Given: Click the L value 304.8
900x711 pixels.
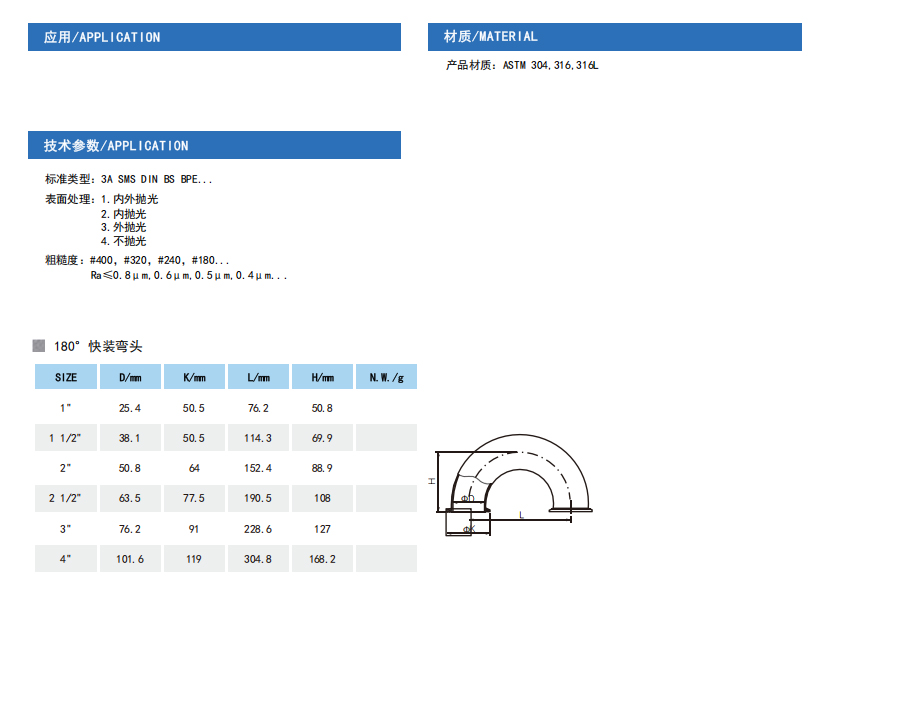Looking at the screenshot, I should (258, 559).
